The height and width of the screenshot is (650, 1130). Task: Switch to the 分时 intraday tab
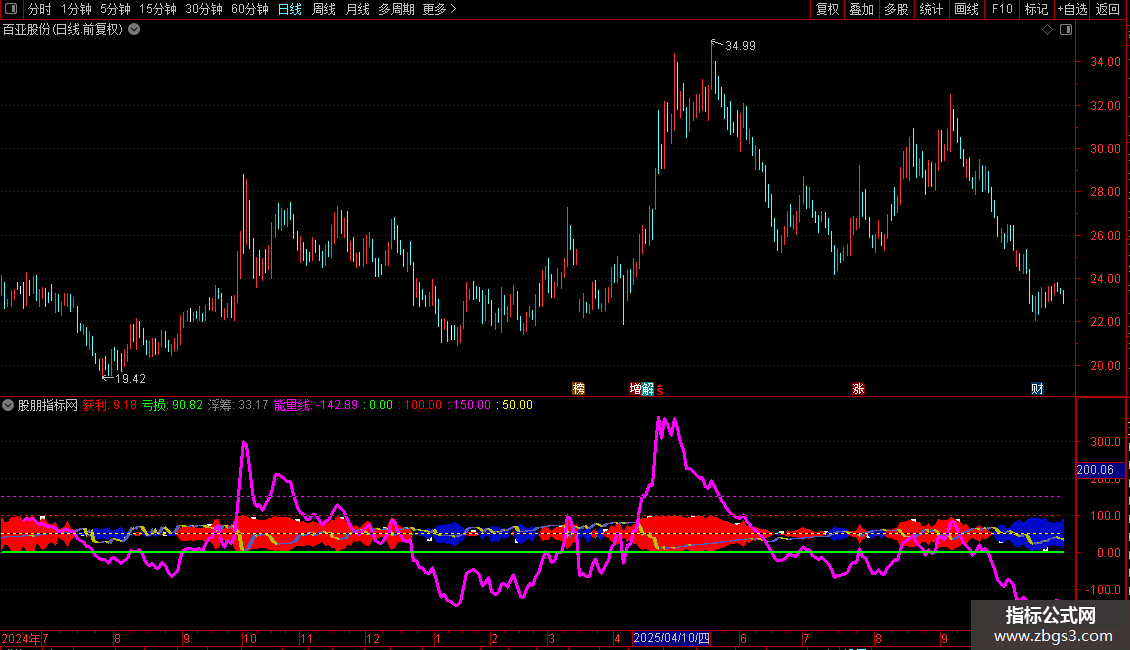39,9
